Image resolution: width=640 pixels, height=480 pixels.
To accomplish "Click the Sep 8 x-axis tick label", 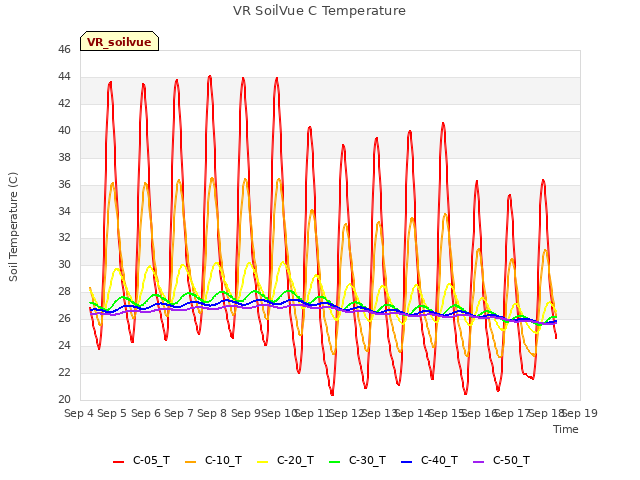I will click(x=212, y=413).
